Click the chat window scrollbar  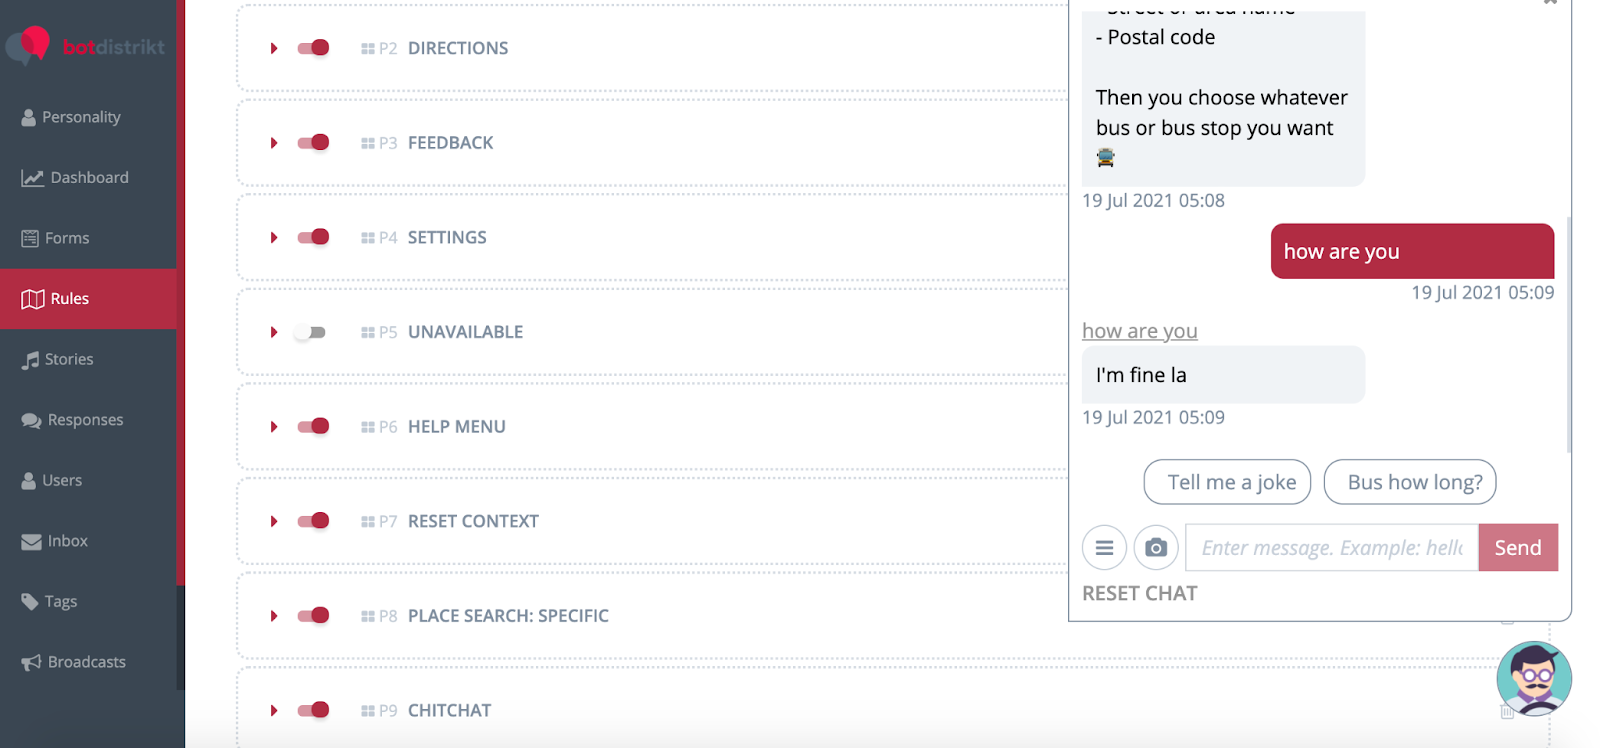coord(1569,335)
